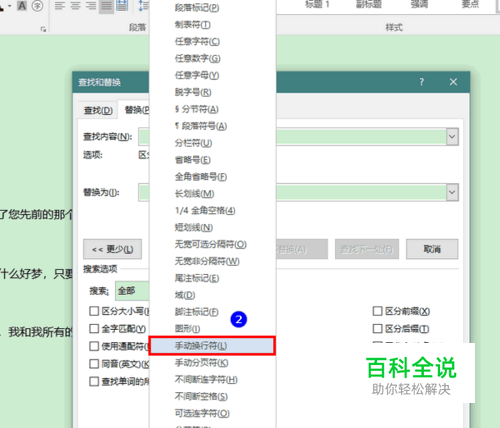Close the Find and Replace dialog
This screenshot has width=500, height=428.
tap(453, 82)
